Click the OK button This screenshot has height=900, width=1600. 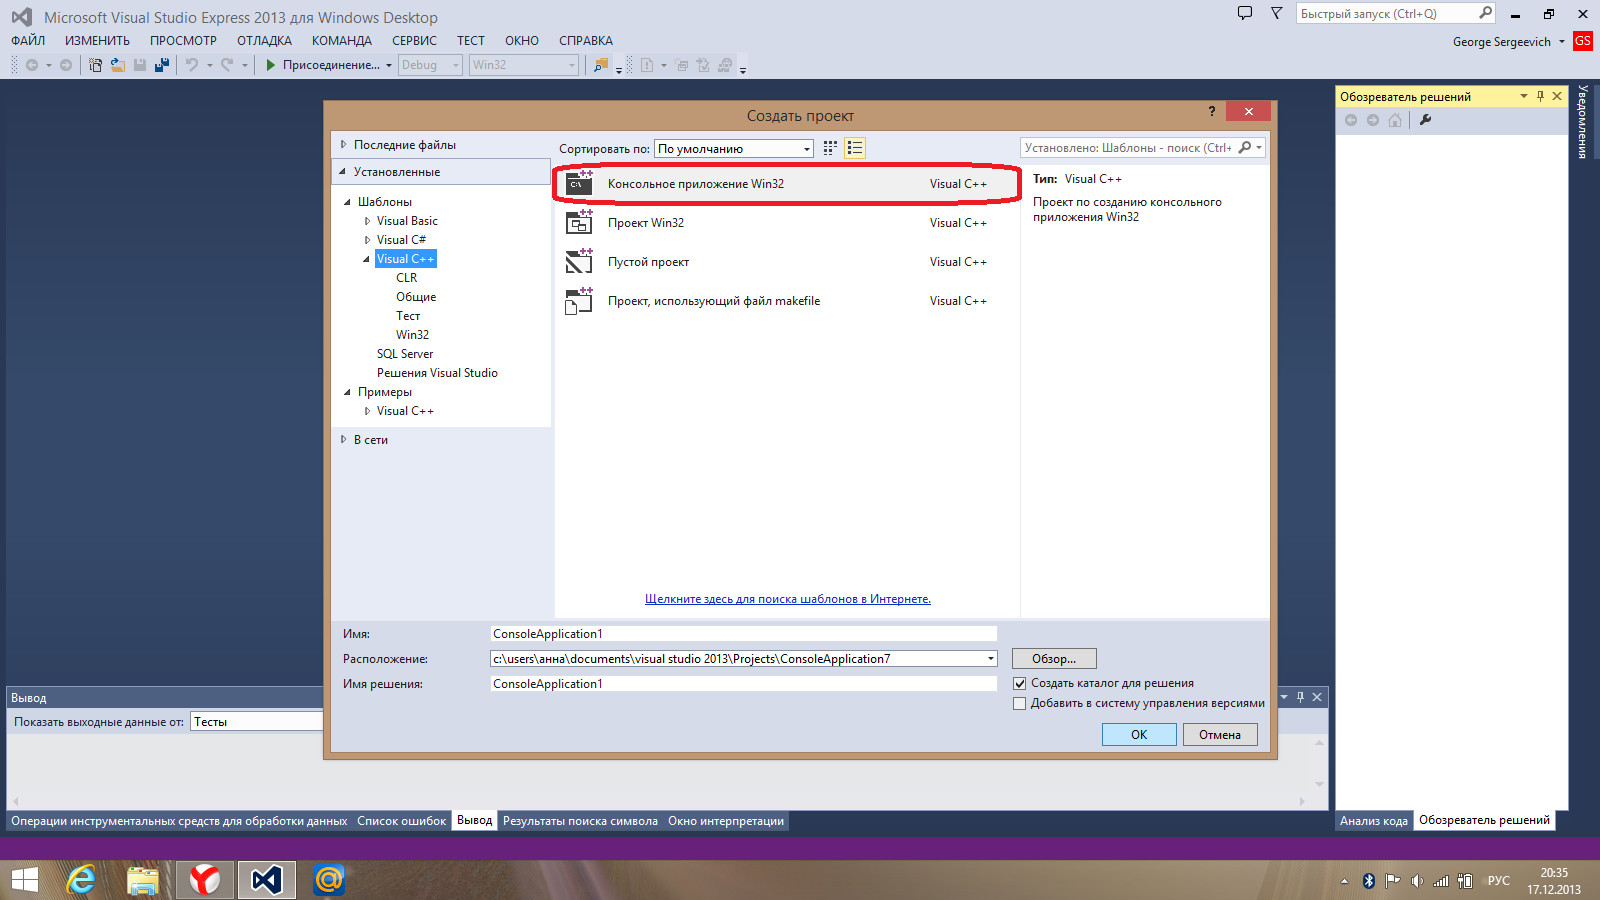tap(1139, 734)
